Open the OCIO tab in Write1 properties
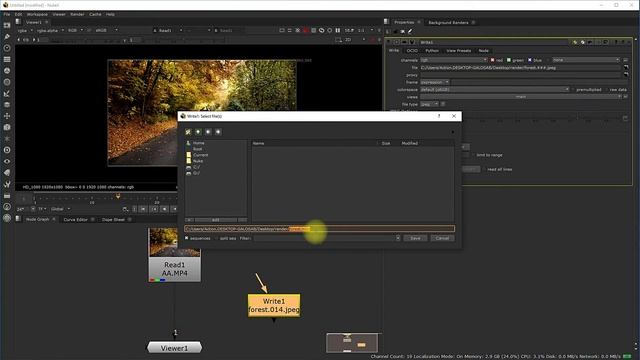The height and width of the screenshot is (360, 640). (412, 51)
